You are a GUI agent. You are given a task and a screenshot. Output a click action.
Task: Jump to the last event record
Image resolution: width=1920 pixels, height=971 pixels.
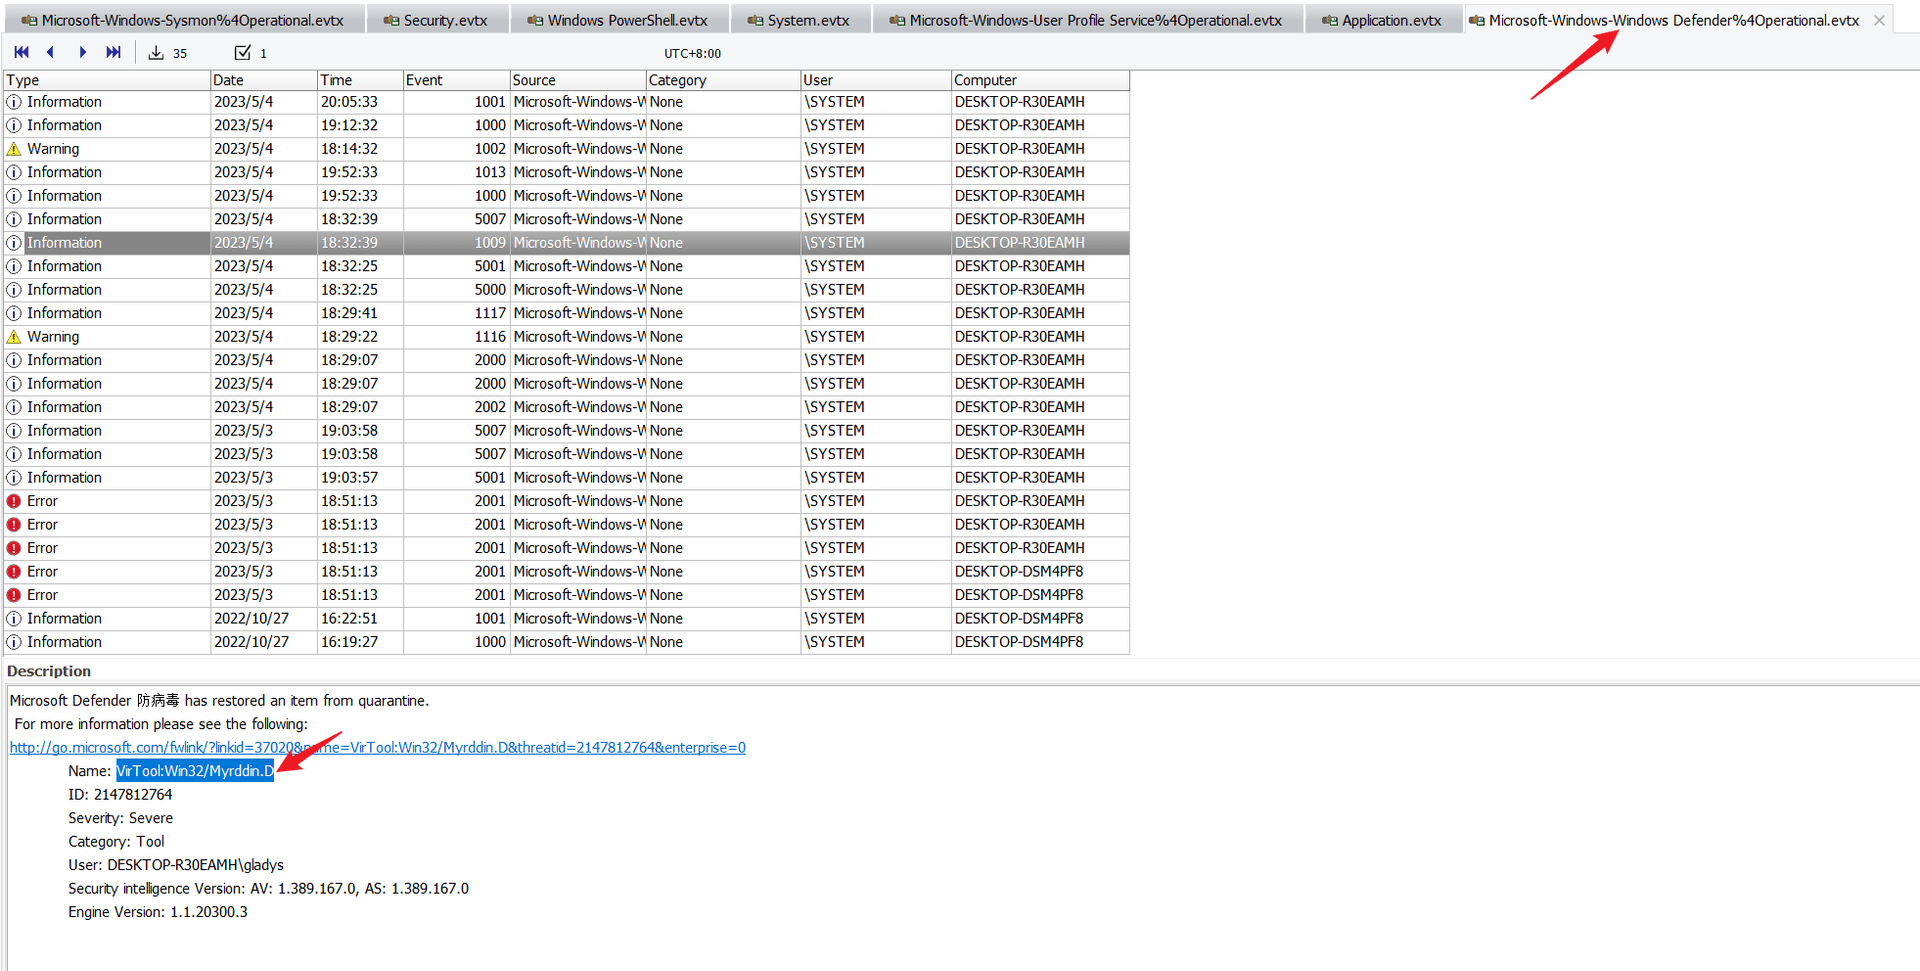tap(113, 52)
